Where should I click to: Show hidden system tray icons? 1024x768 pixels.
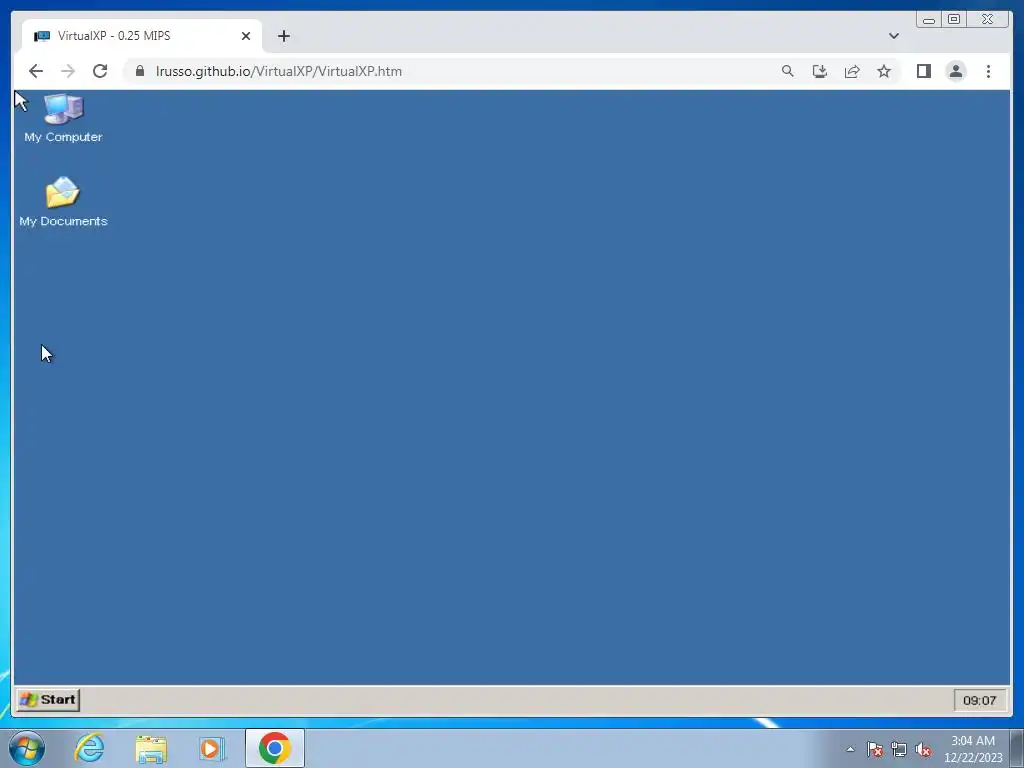coord(850,749)
